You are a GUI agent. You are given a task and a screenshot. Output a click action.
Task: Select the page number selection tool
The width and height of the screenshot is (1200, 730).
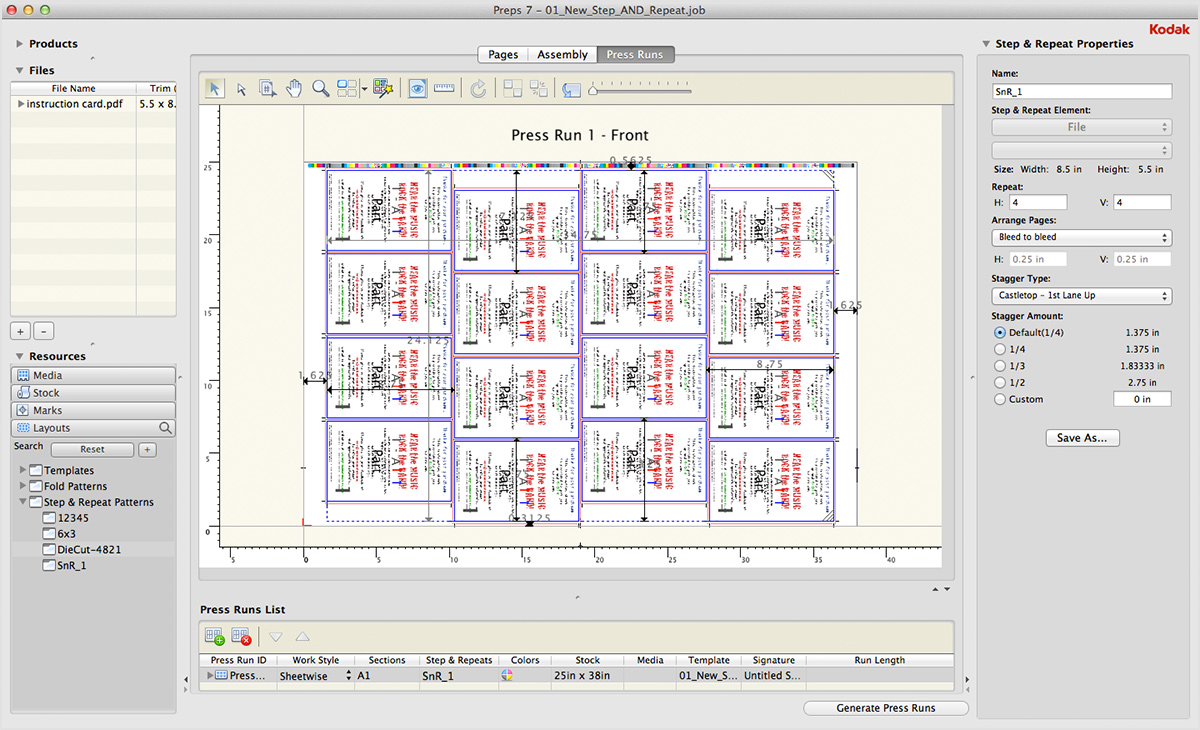268,89
